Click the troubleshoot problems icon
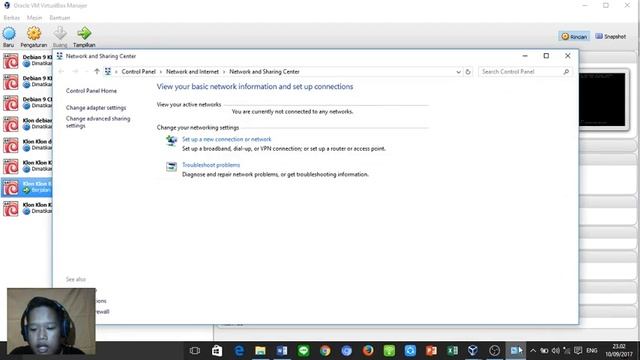 pos(171,167)
